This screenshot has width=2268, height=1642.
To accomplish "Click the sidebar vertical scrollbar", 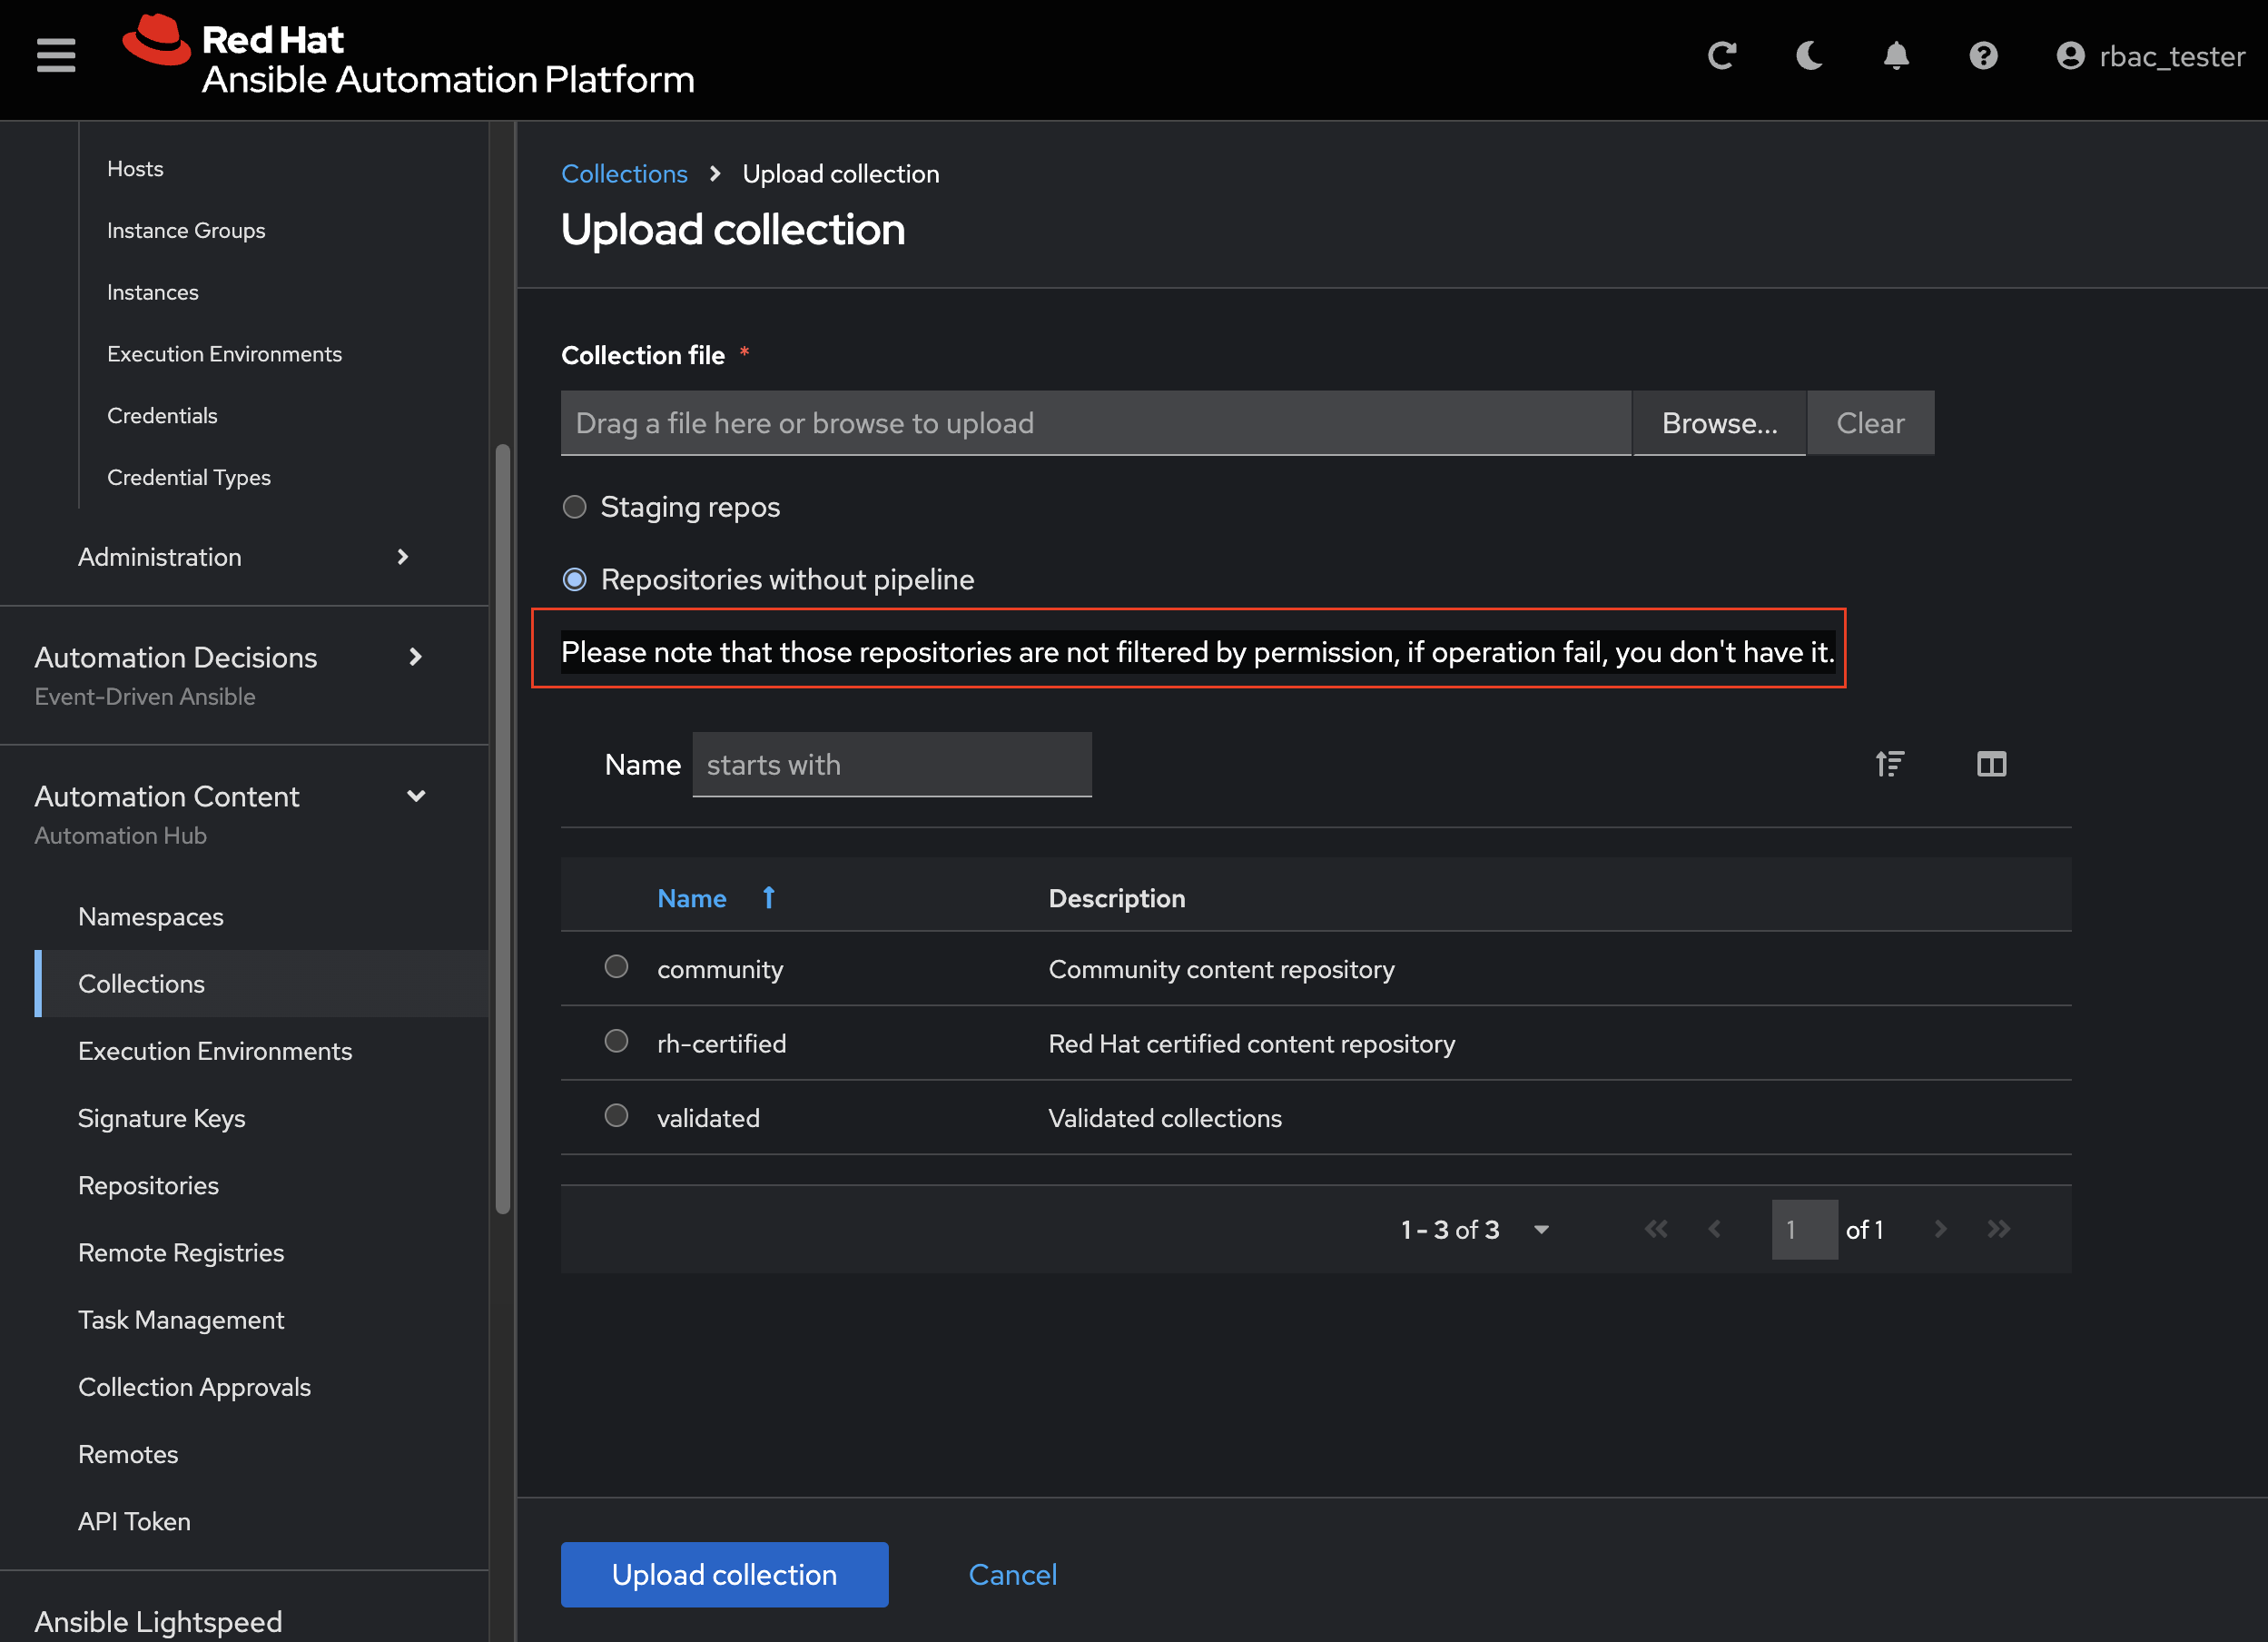I will point(502,828).
